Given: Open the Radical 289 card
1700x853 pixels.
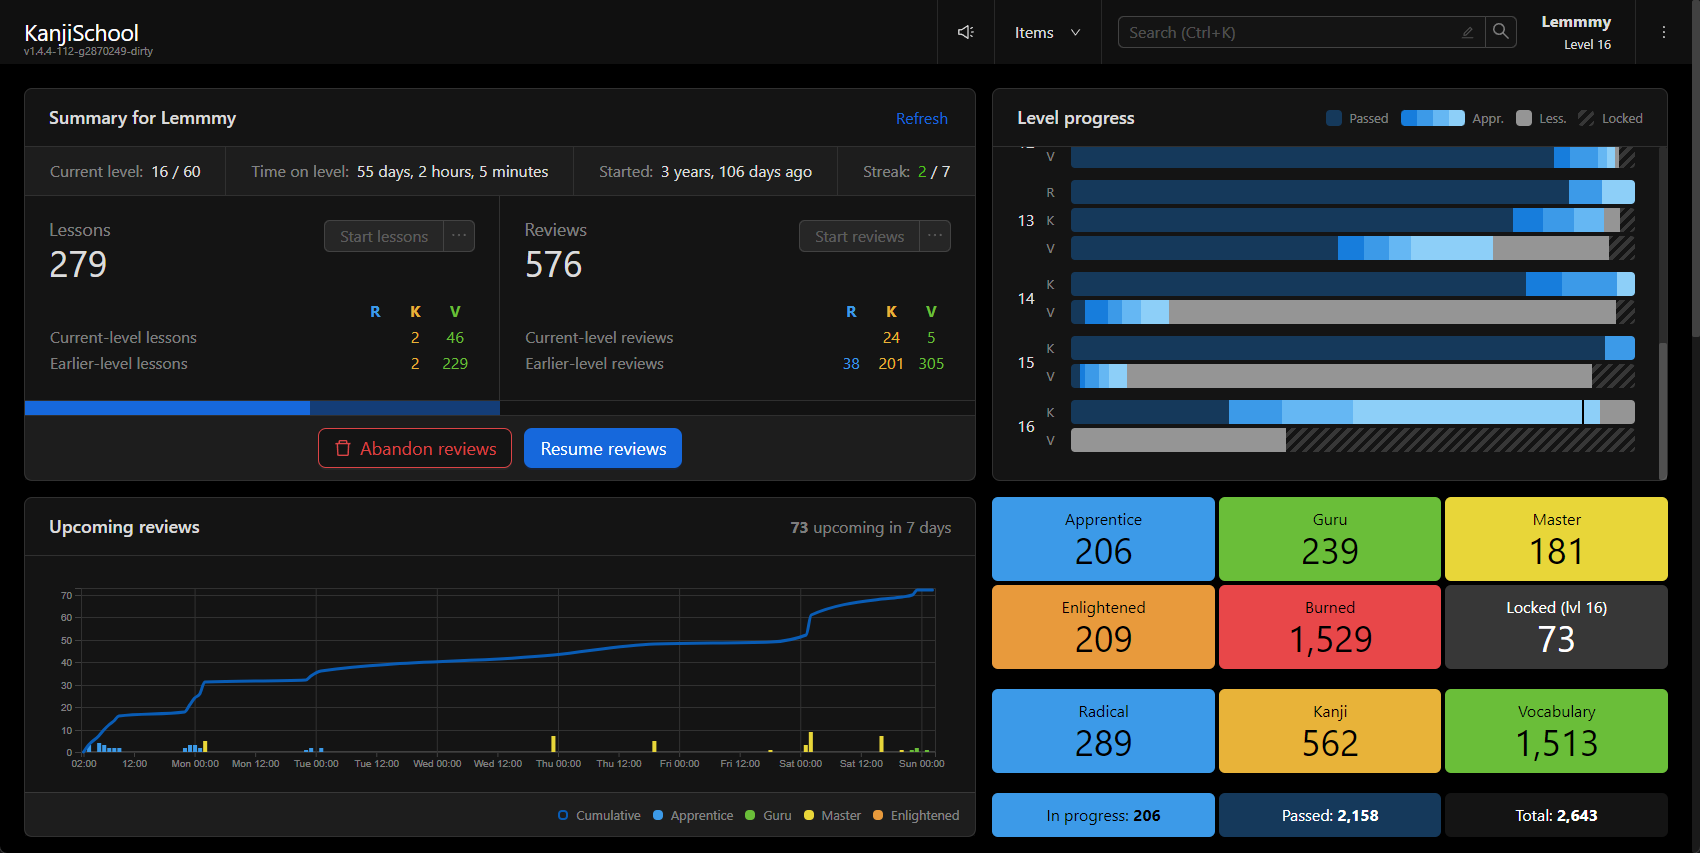Looking at the screenshot, I should click(x=1103, y=731).
